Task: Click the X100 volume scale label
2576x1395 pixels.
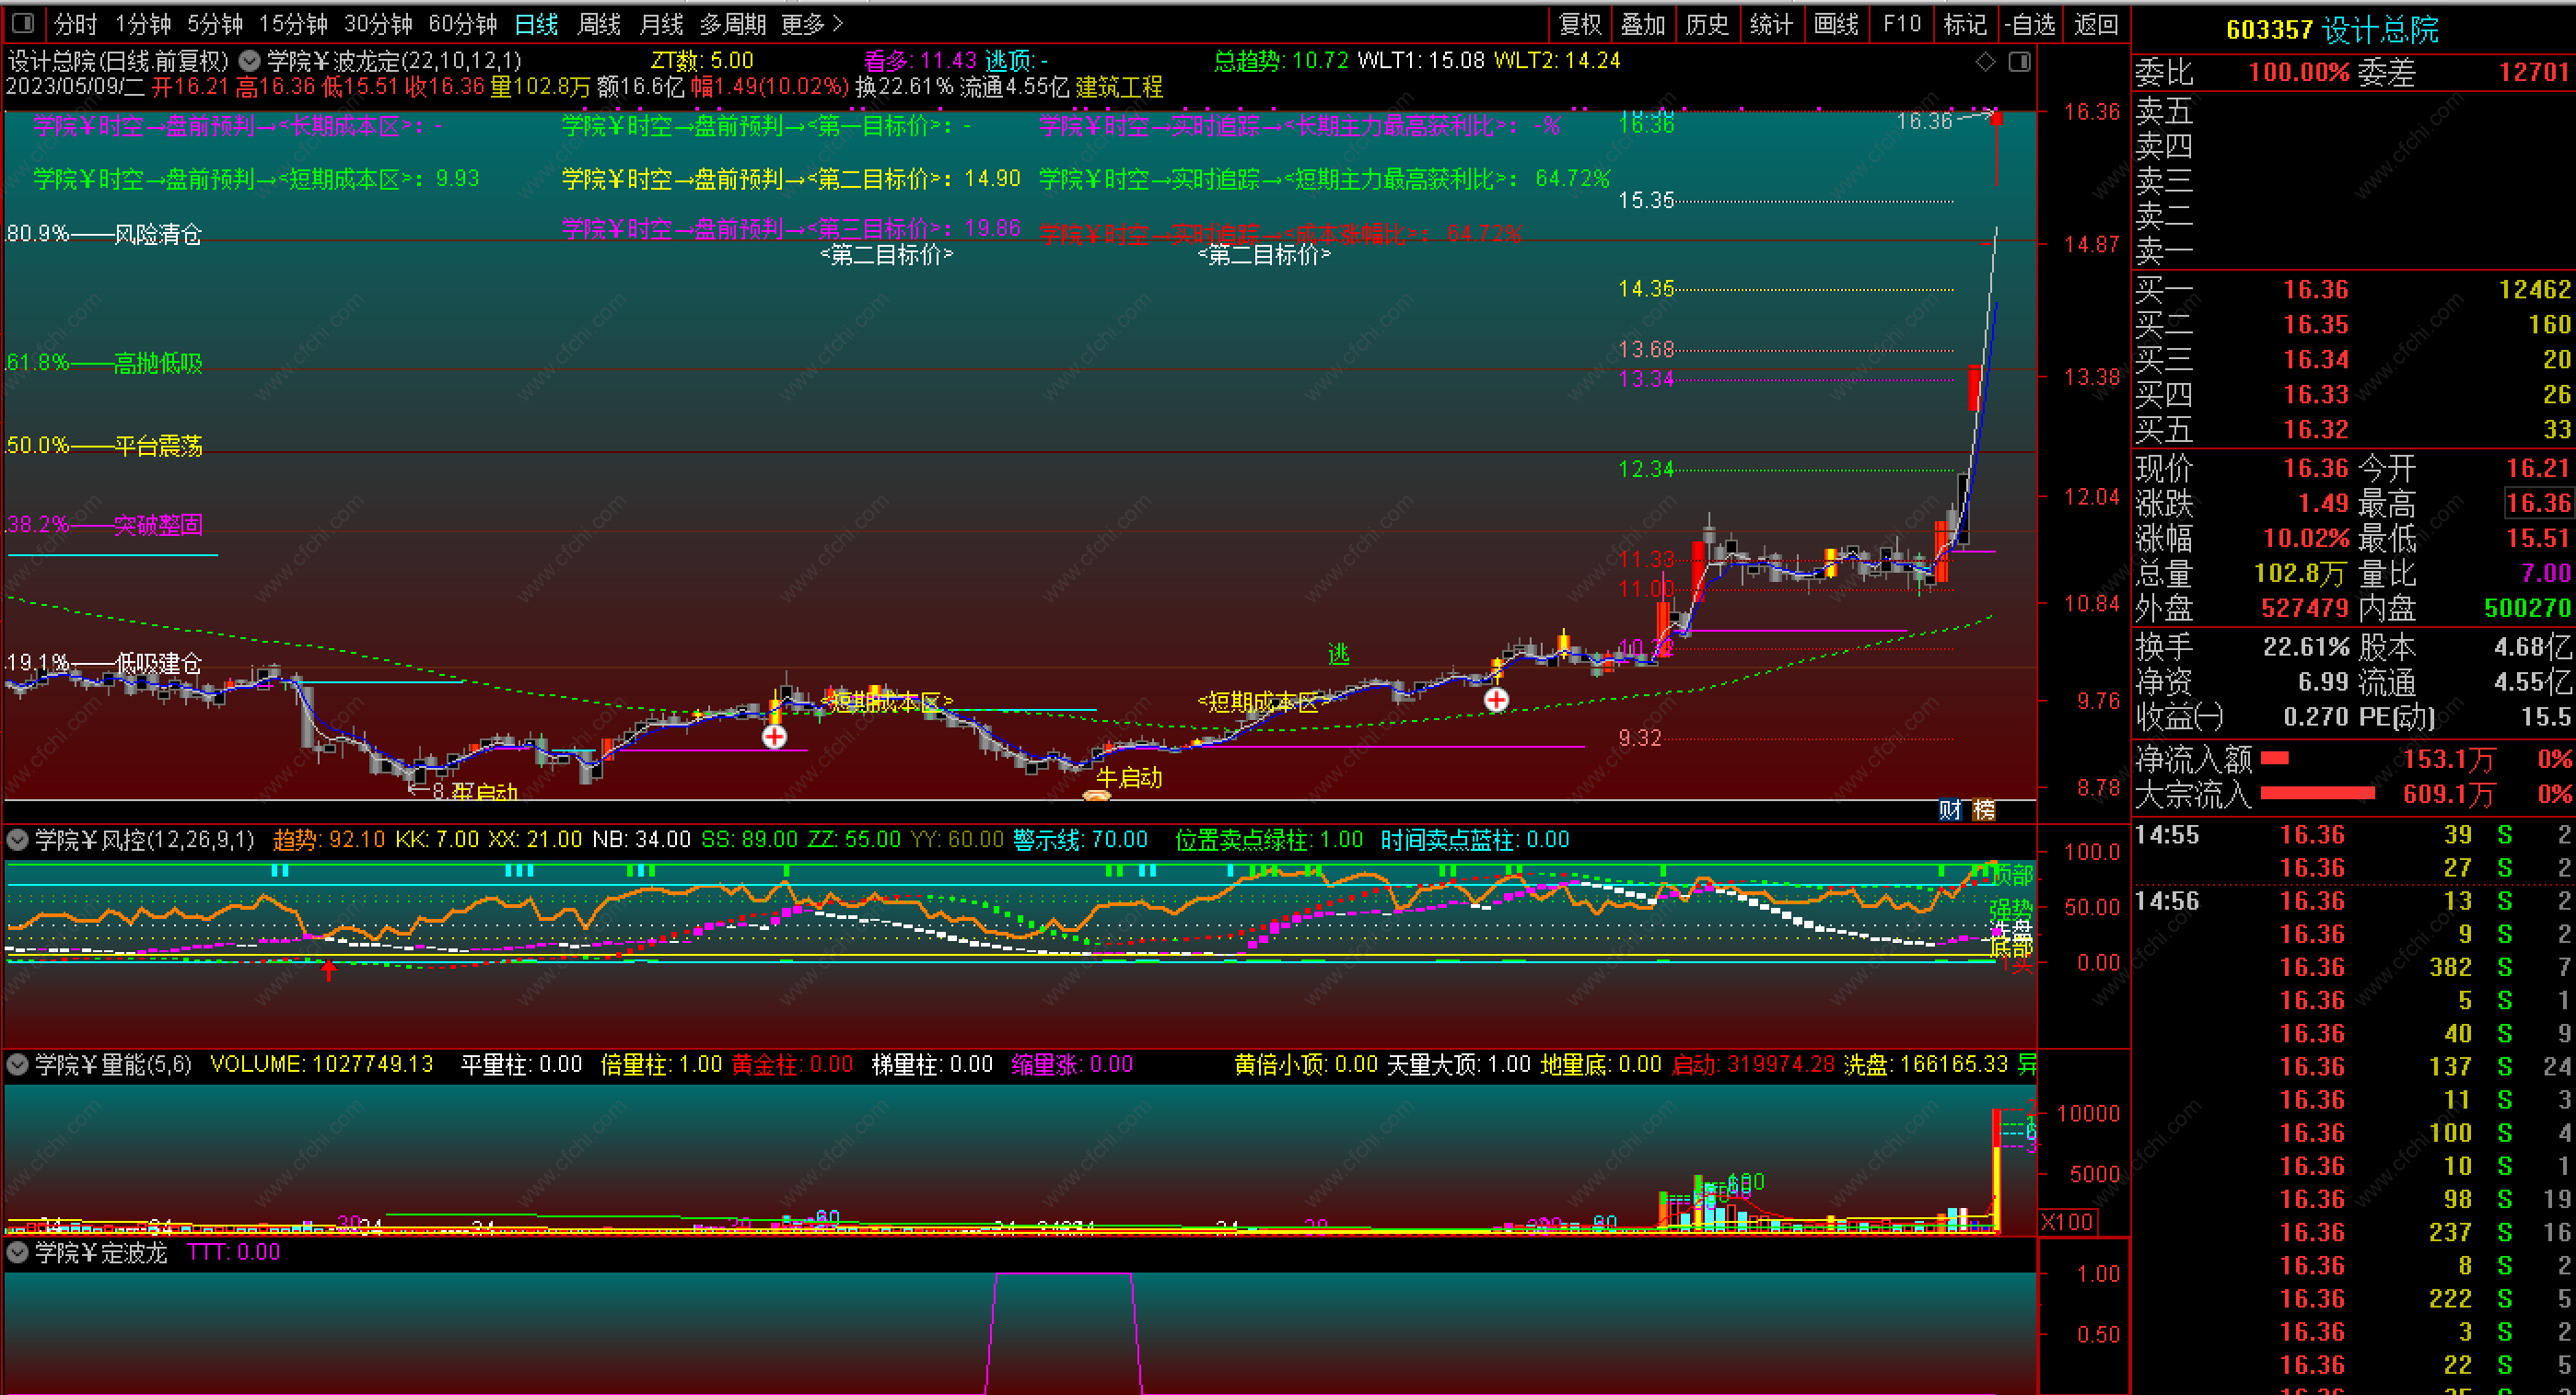Action: click(2066, 1221)
